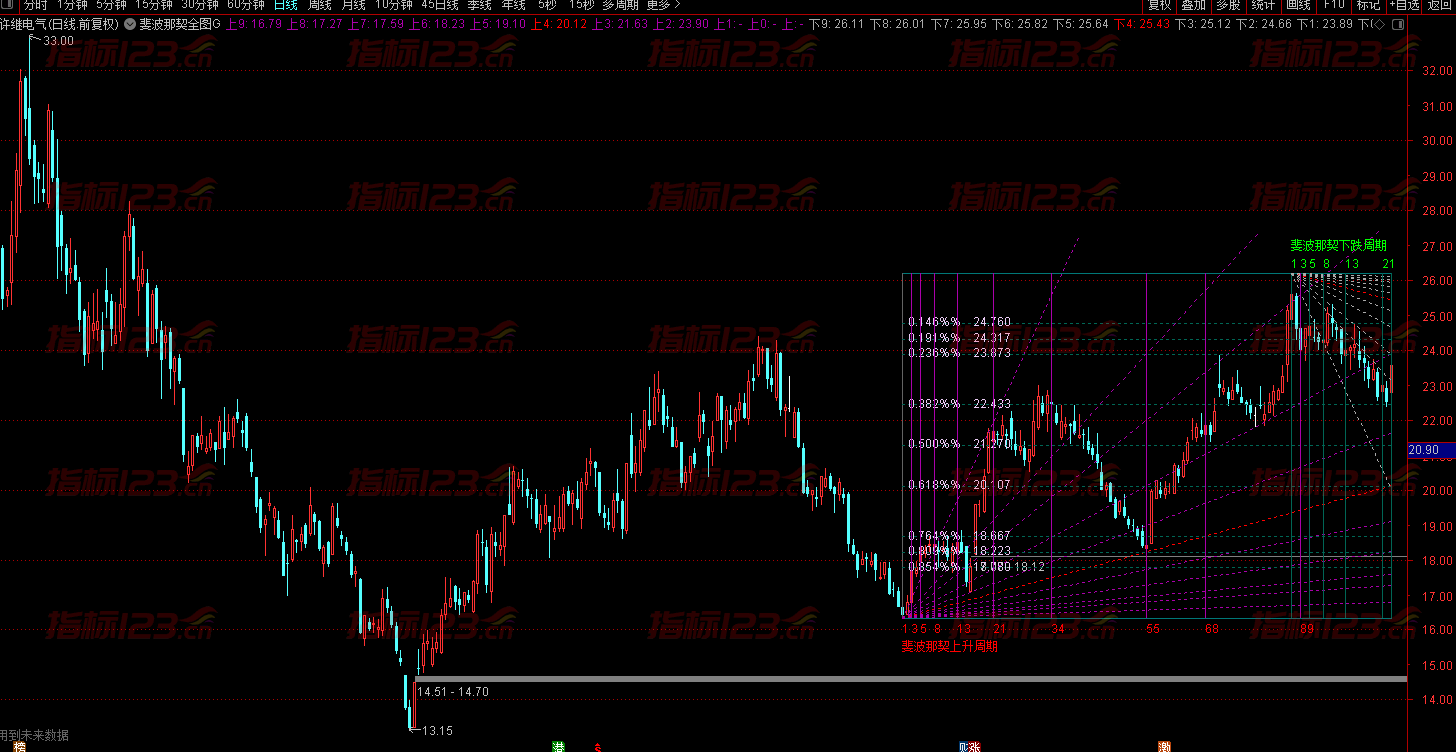Click stock title 许继电气(日线.前复权)
Screen dimensions: 1456x752
click(60, 23)
